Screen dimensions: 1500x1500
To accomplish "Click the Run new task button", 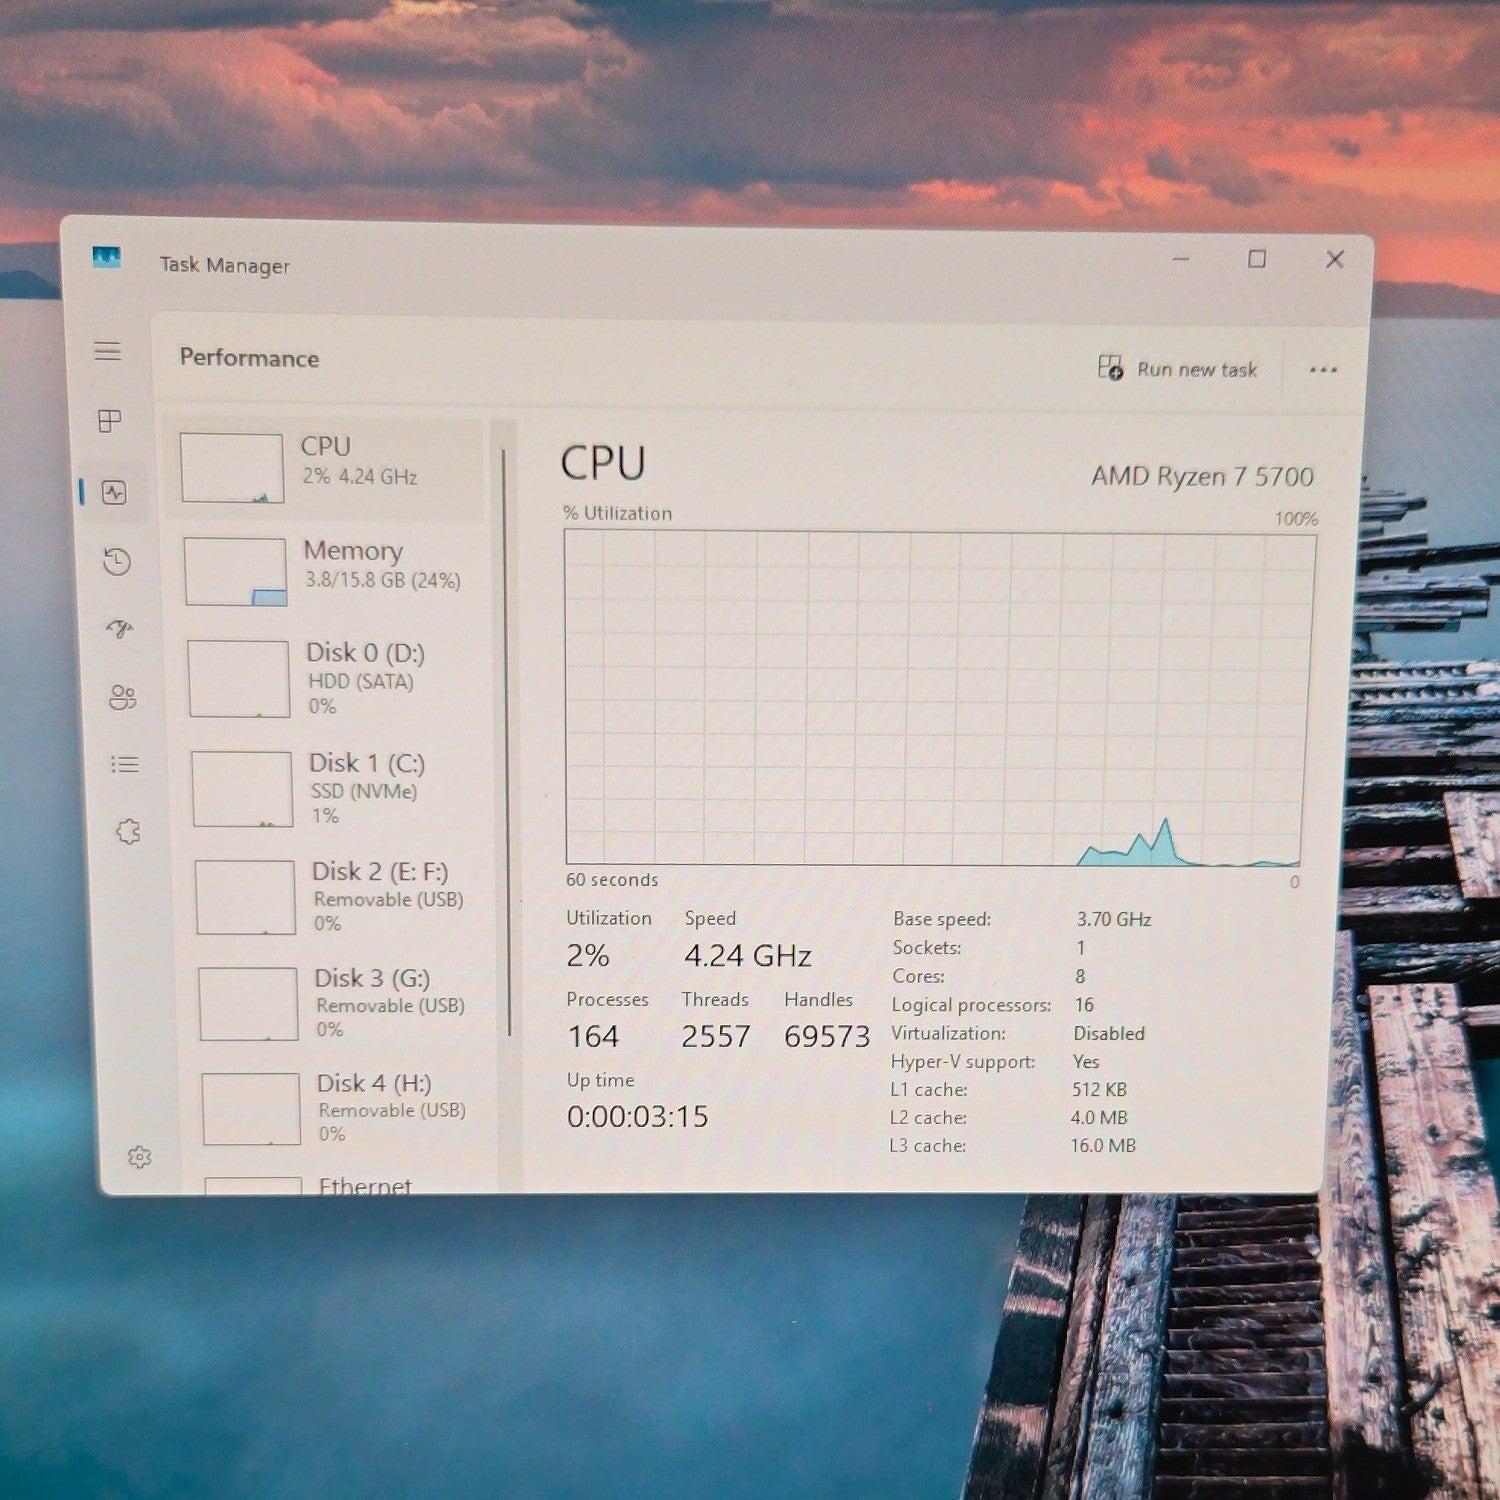I will (x=1177, y=369).
